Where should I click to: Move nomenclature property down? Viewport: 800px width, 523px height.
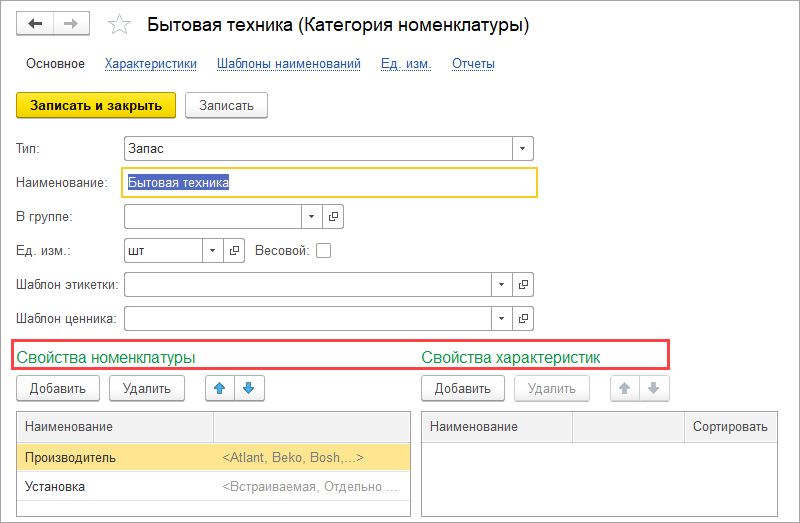pos(249,389)
